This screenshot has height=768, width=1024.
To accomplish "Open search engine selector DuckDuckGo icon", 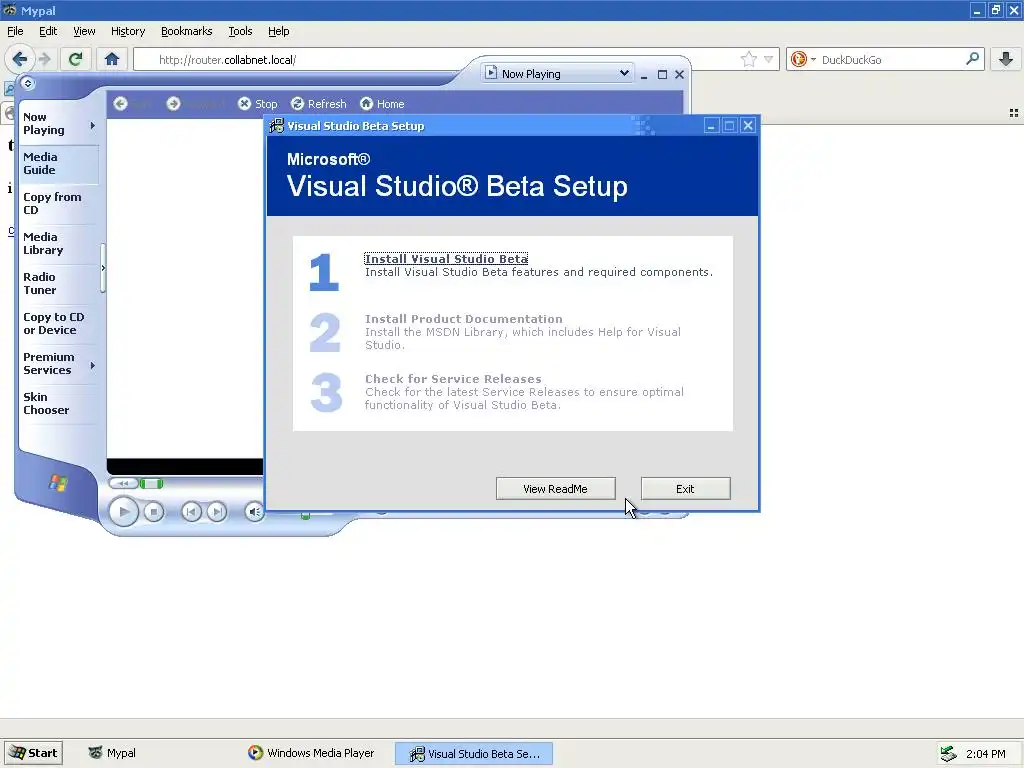I will coord(803,59).
